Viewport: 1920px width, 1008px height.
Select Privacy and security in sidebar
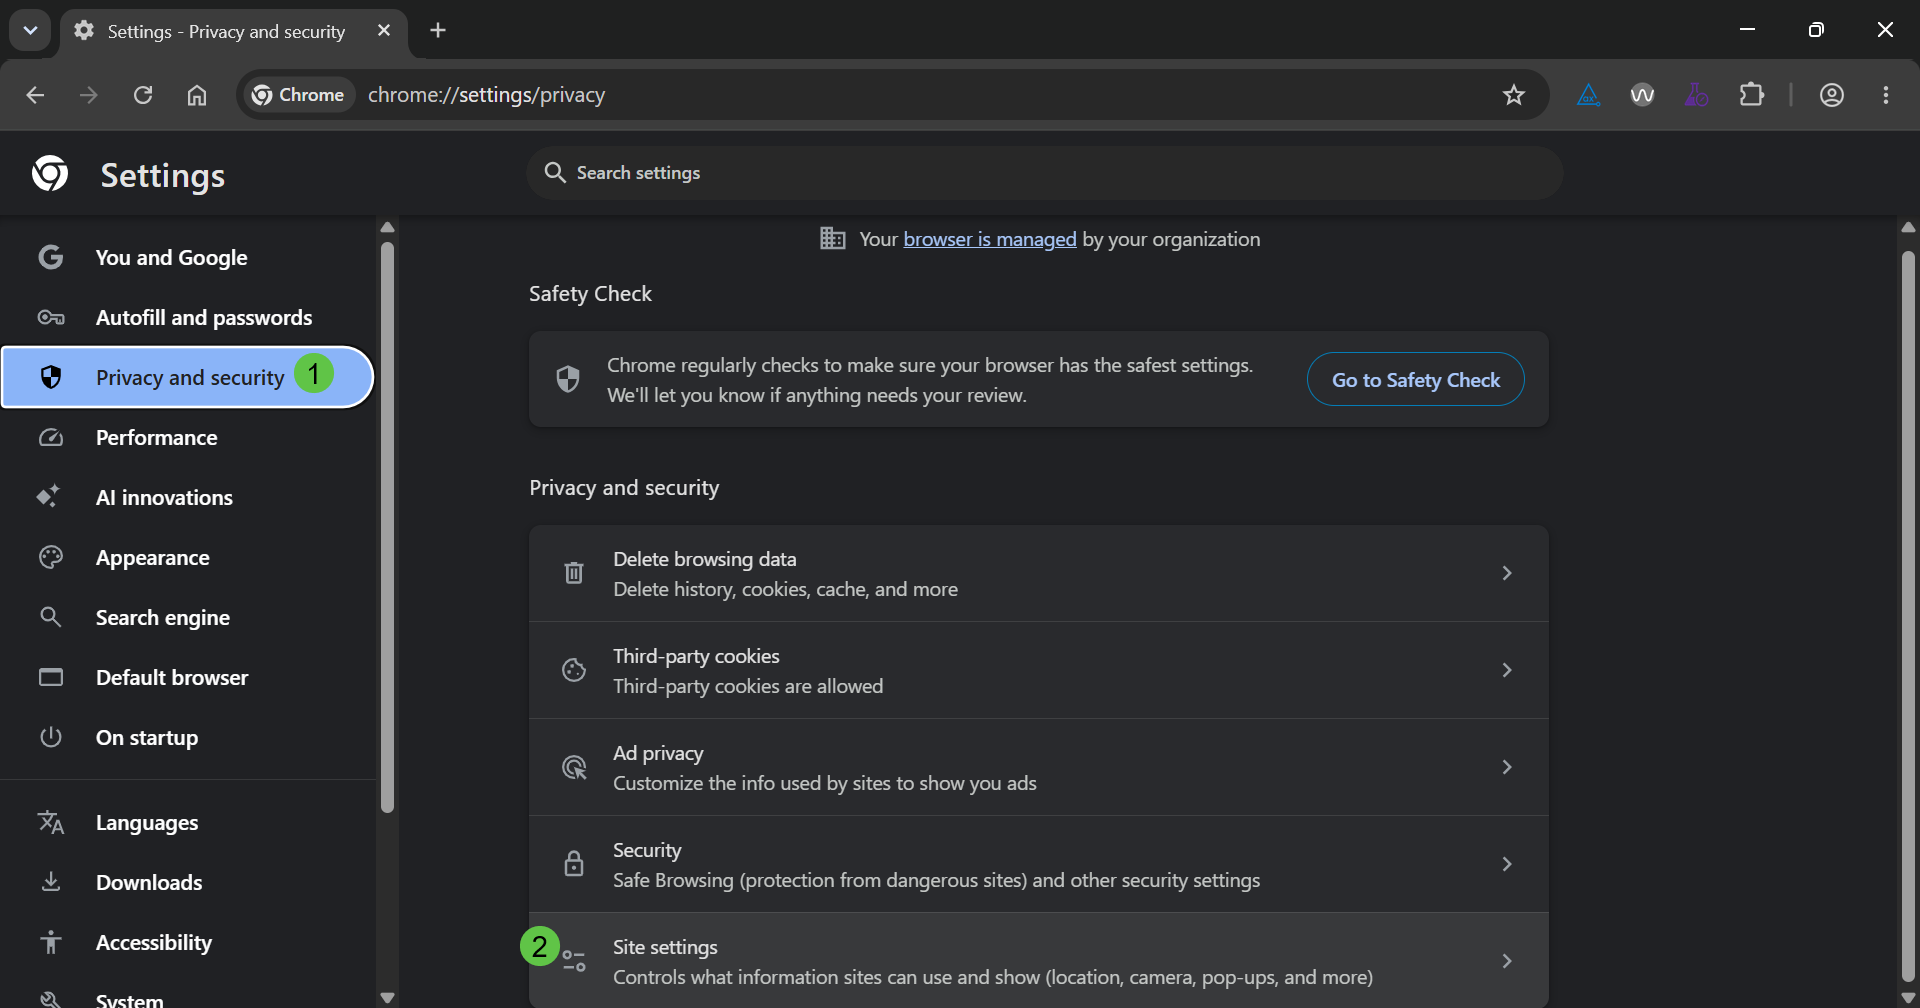click(187, 377)
